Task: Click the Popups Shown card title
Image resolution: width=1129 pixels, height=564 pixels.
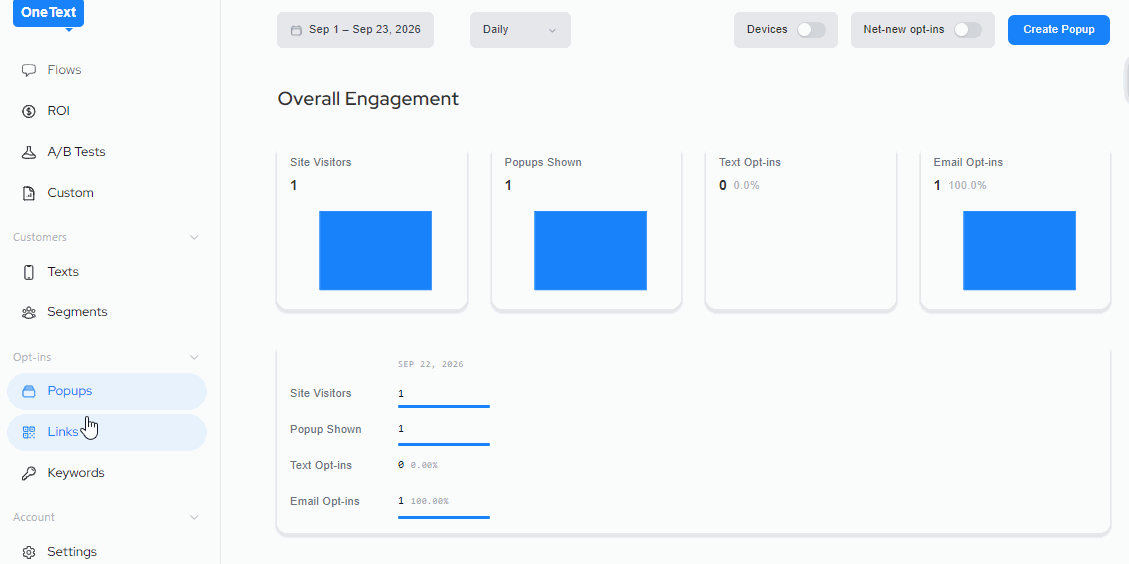Action: pos(543,162)
